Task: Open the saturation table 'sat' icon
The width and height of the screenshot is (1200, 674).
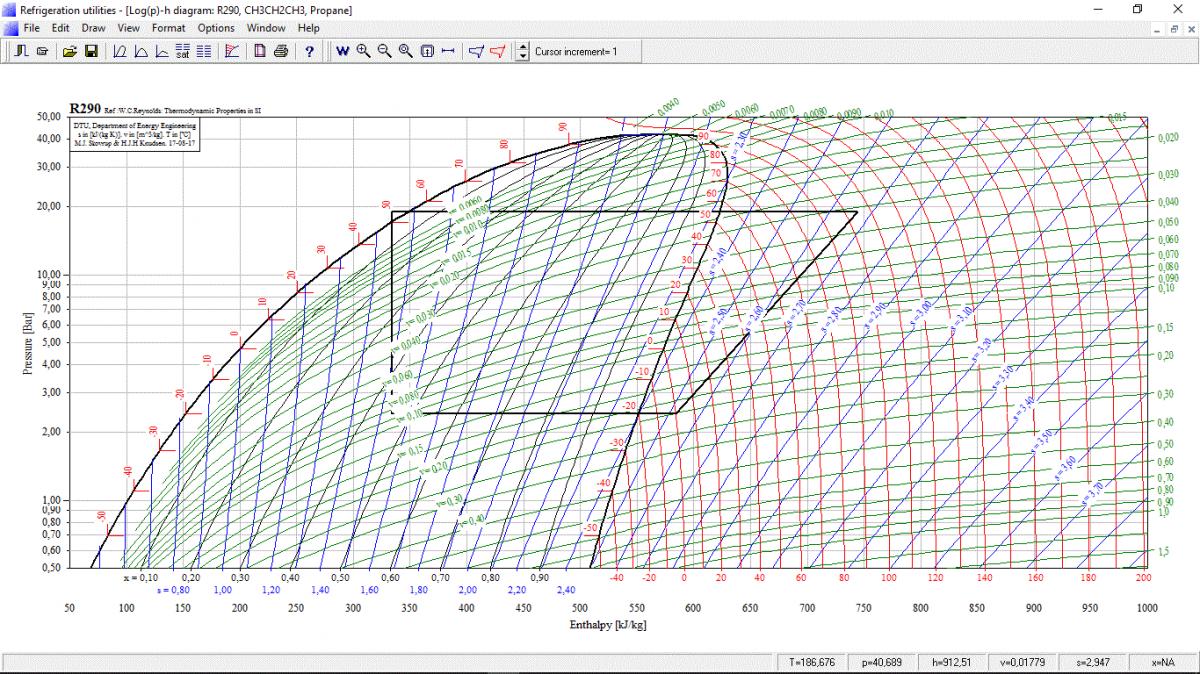Action: (183, 51)
